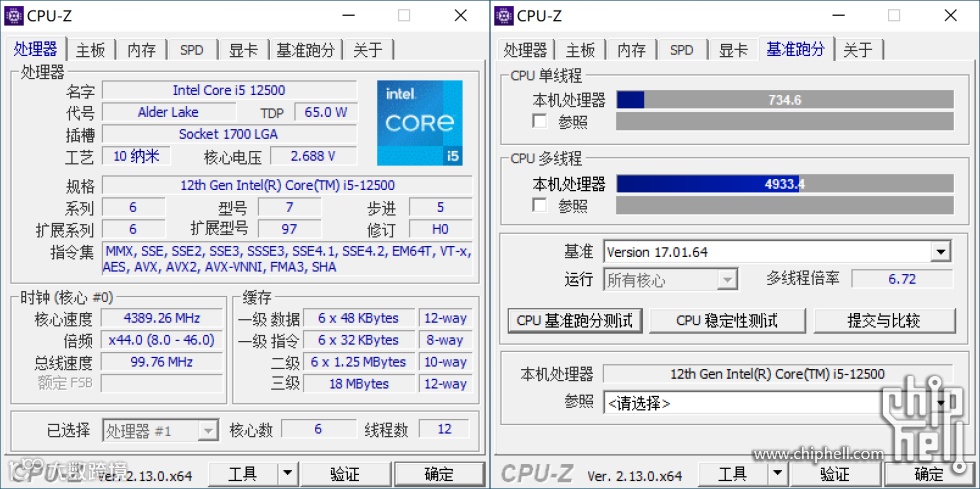Screen dimensions: 980x489
Task: Start the CPU 稳定性测试 button
Action: (727, 321)
